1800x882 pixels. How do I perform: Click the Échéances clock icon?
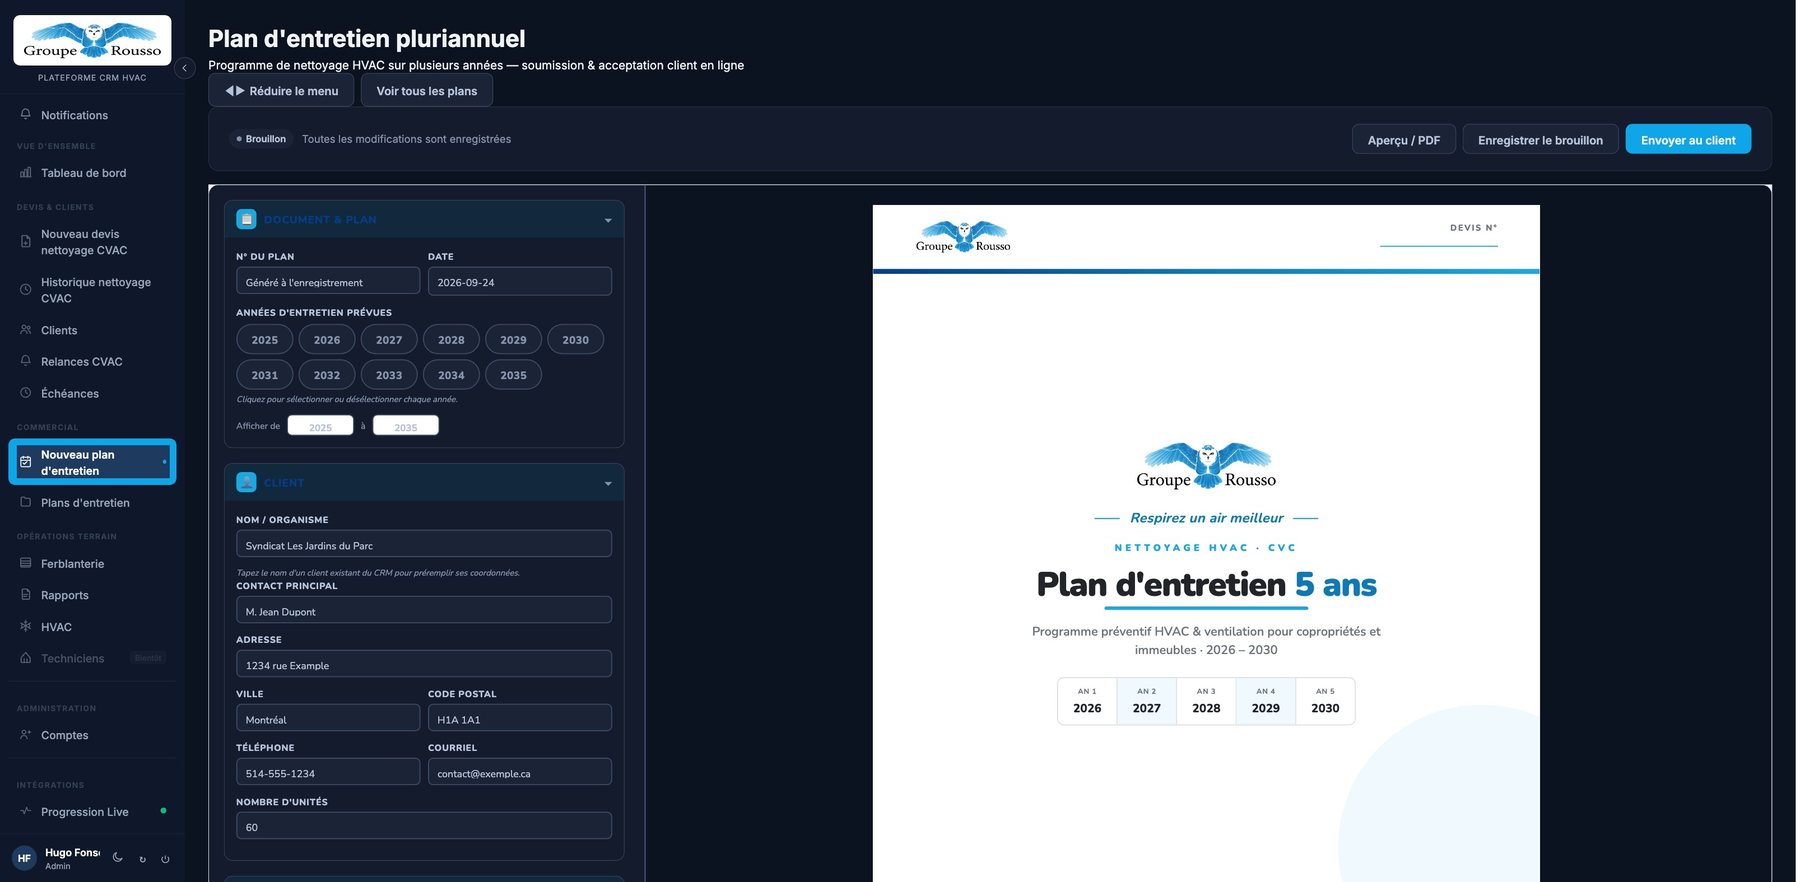coord(26,393)
